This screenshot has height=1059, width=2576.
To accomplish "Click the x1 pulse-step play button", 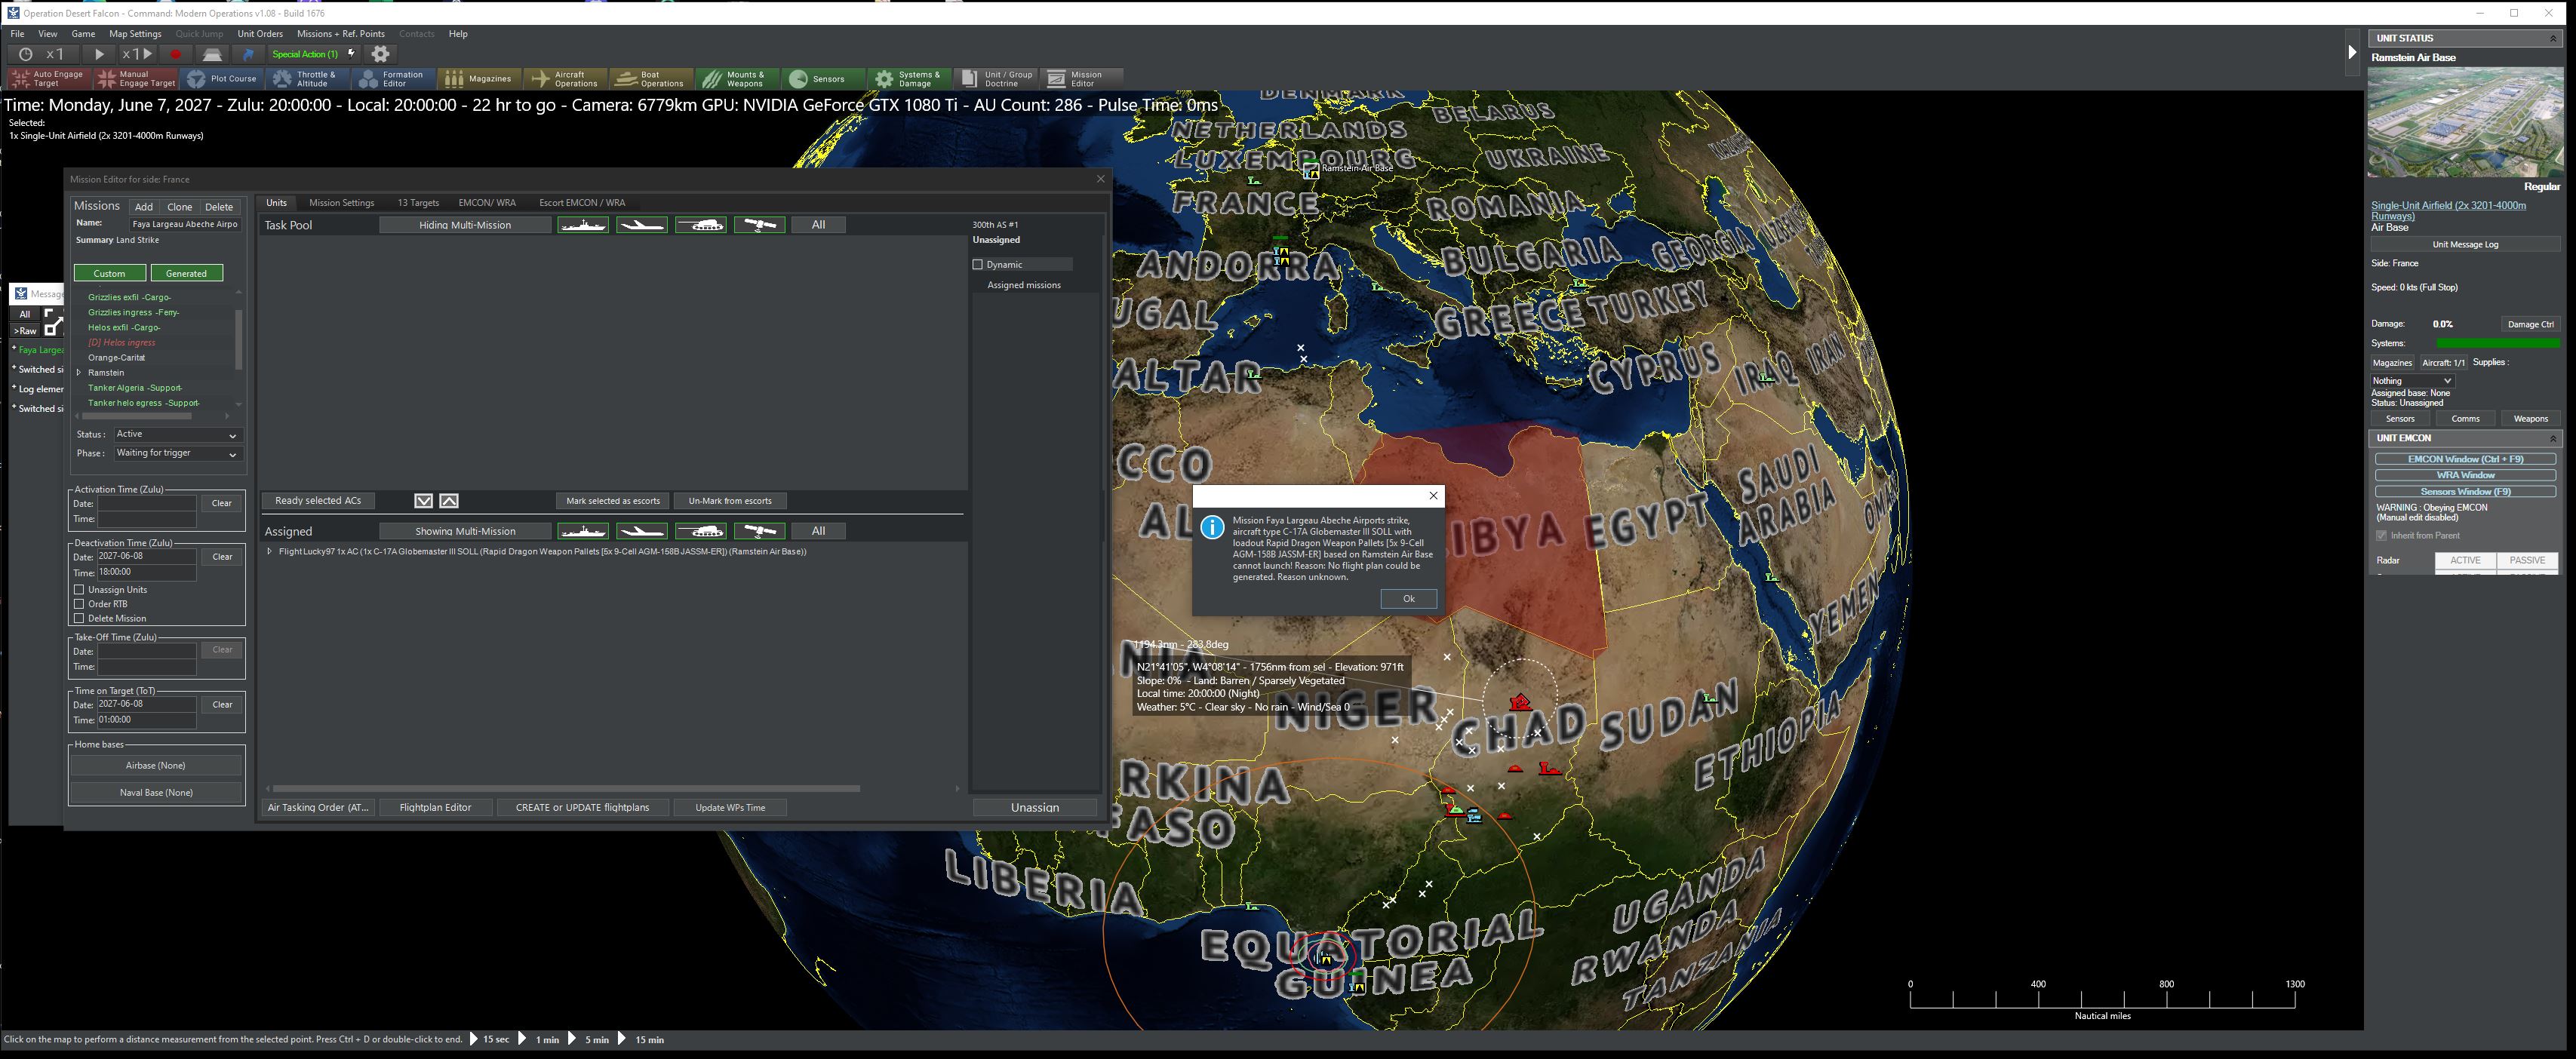I will 137,54.
